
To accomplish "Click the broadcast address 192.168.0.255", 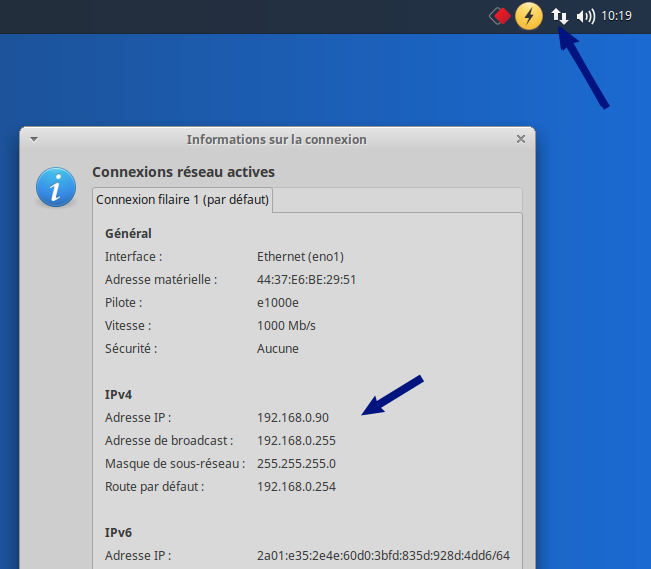I will (x=296, y=440).
